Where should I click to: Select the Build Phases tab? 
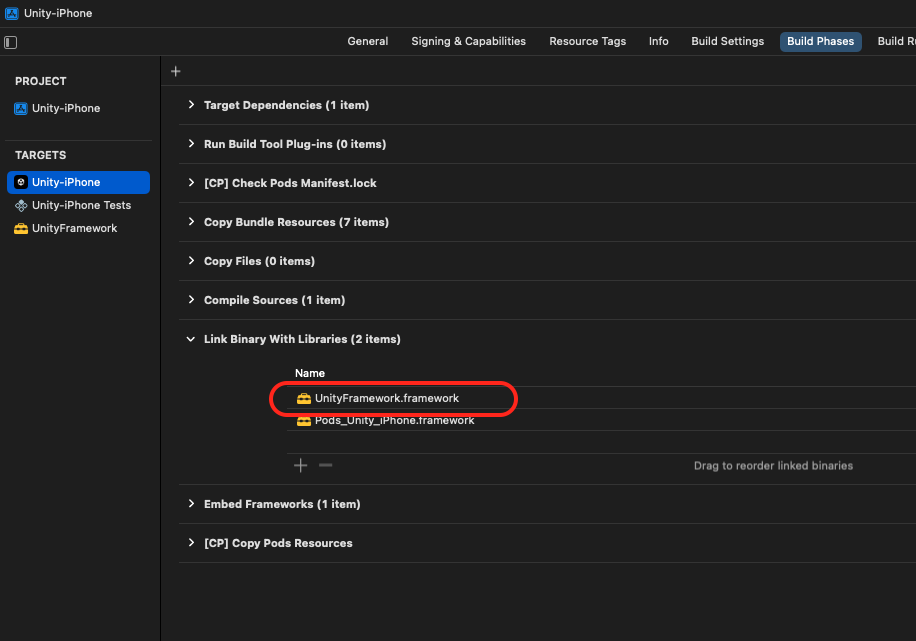pos(820,41)
